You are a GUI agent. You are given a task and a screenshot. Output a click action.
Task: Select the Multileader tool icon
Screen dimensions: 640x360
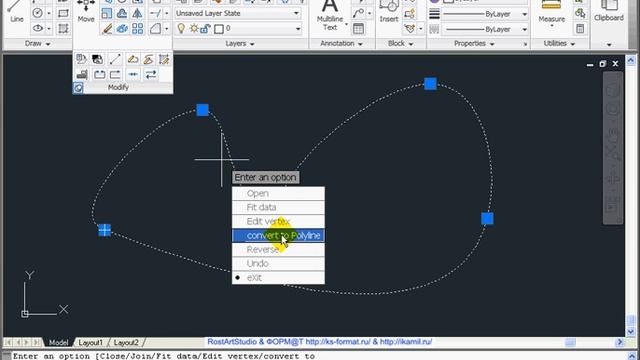pyautogui.click(x=358, y=13)
